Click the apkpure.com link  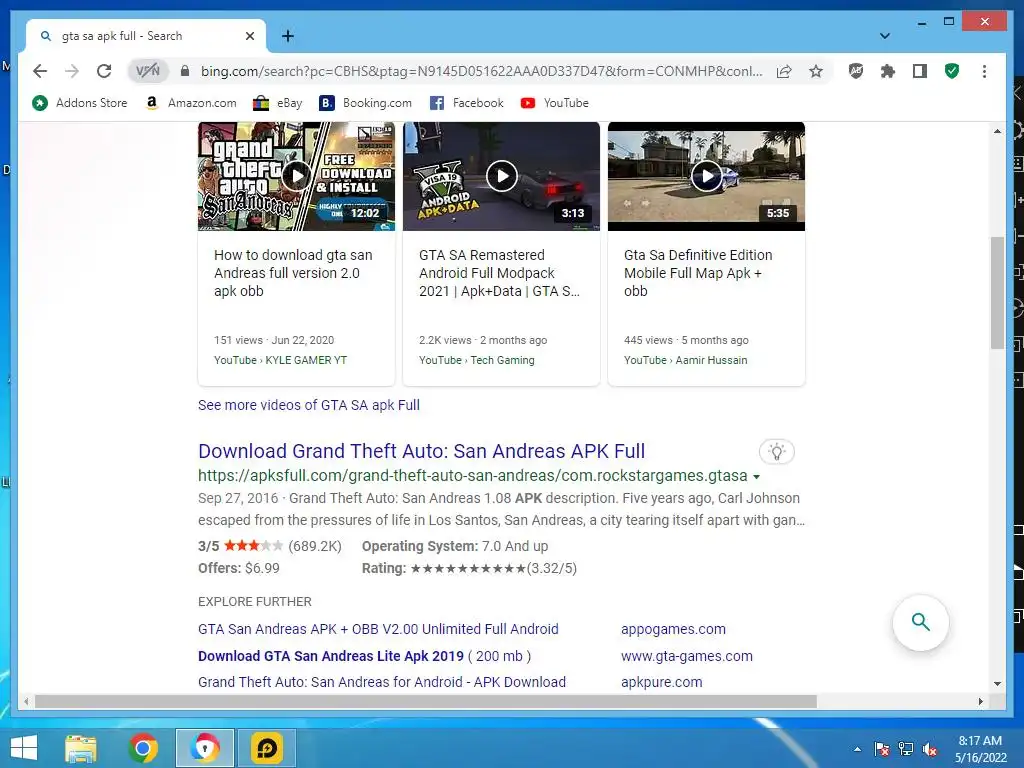pyautogui.click(x=662, y=682)
